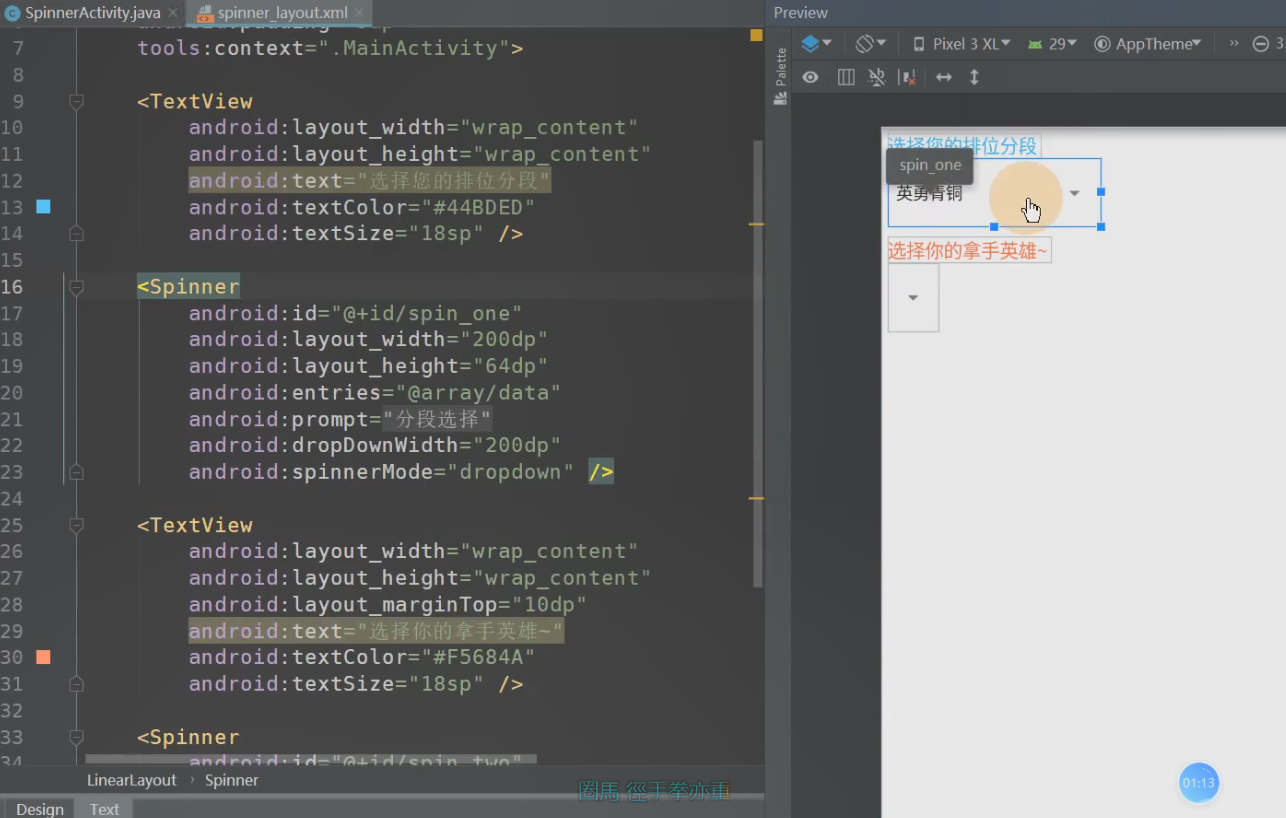Show more preview toolbar actions chevron

1234,44
